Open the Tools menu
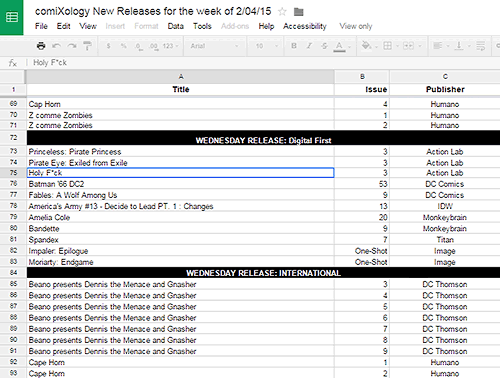 (202, 26)
